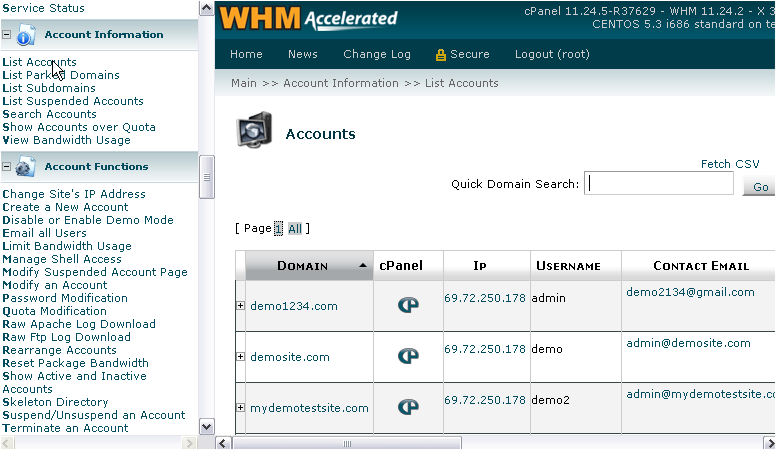This screenshot has width=776, height=450.
Task: Go to Account Information breadcrumb
Action: click(x=340, y=83)
